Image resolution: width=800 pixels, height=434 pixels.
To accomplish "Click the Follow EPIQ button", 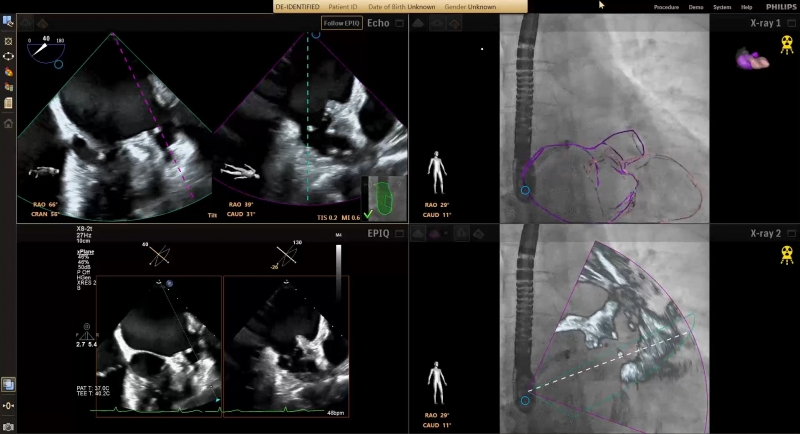I will click(342, 23).
